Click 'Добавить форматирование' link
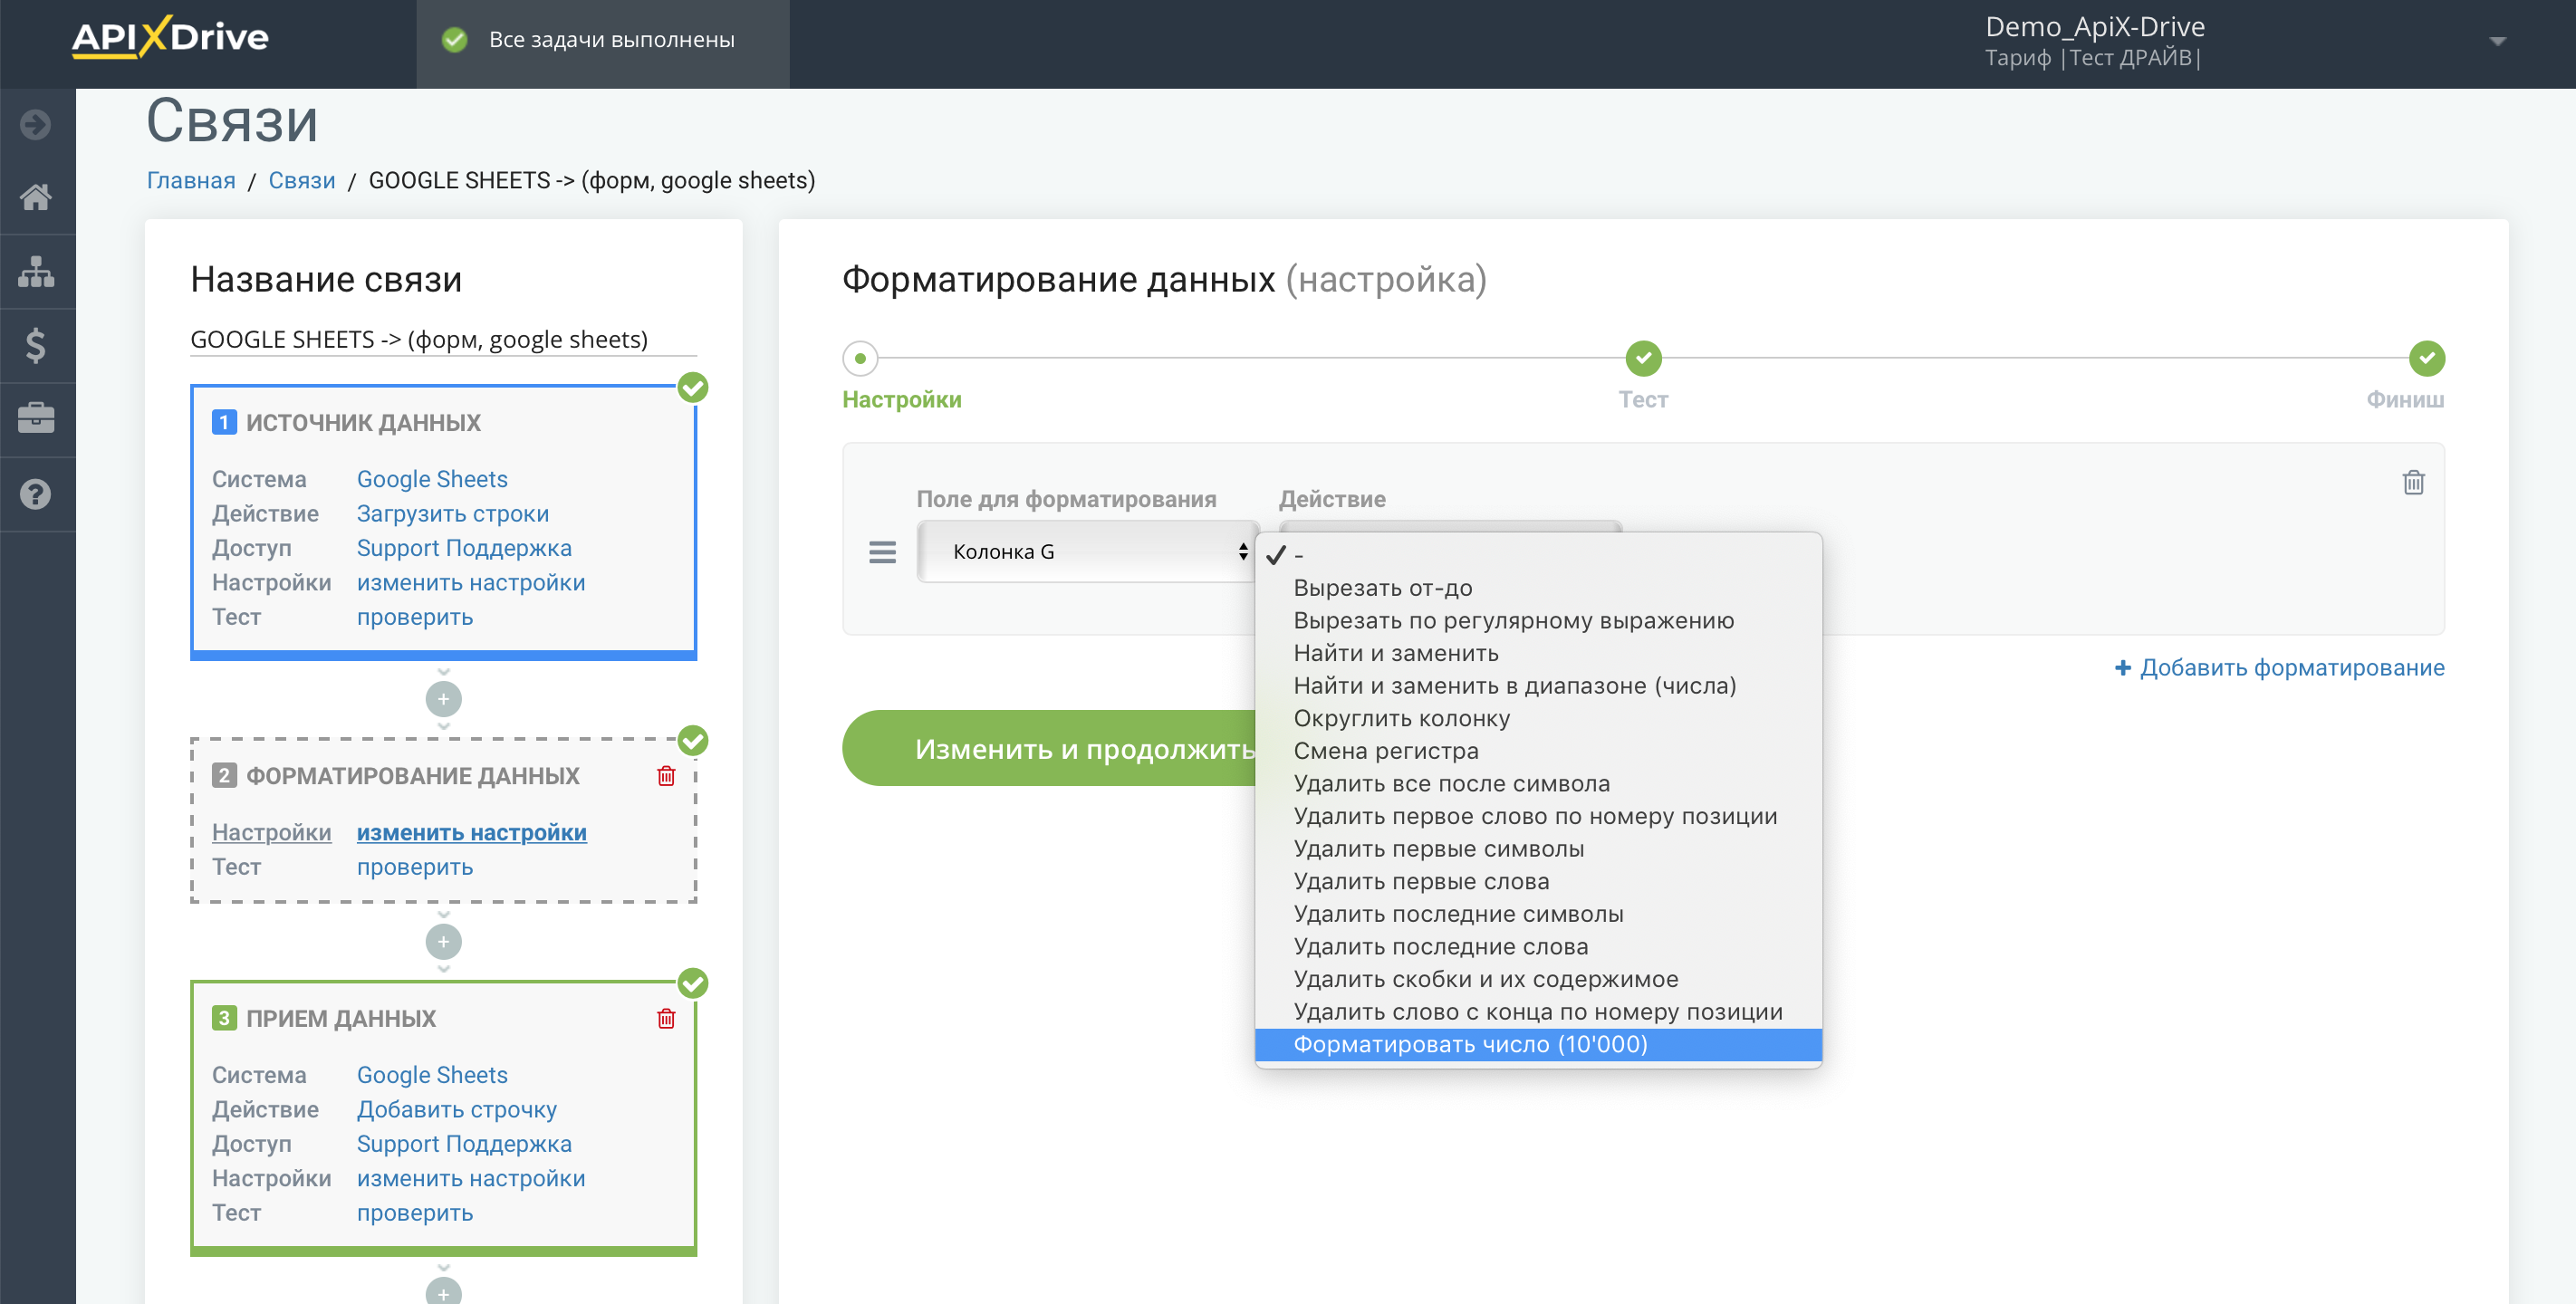The height and width of the screenshot is (1304, 2576). [x=2279, y=668]
